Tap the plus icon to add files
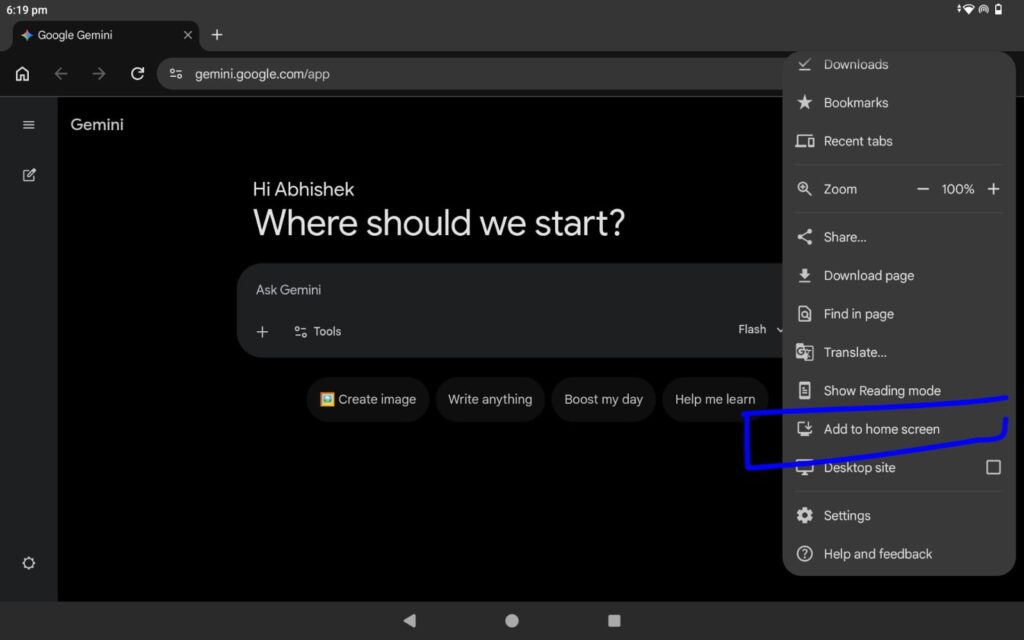The height and width of the screenshot is (640, 1024). [262, 332]
